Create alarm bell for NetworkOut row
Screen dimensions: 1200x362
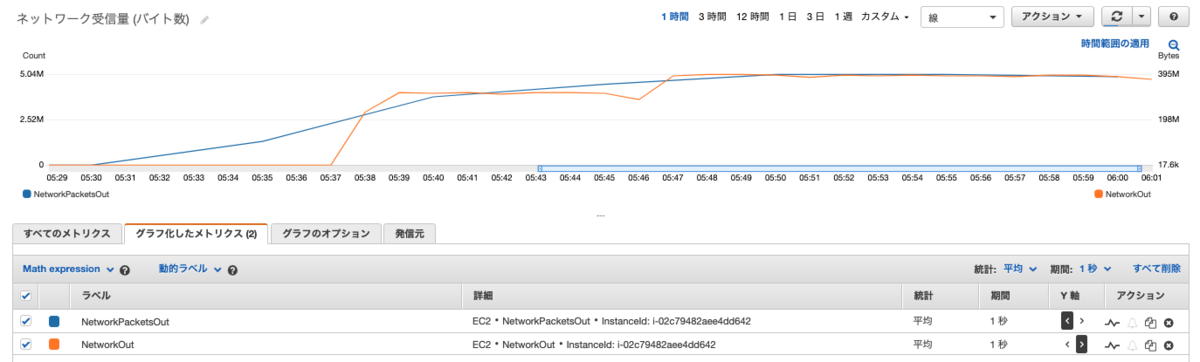1133,345
